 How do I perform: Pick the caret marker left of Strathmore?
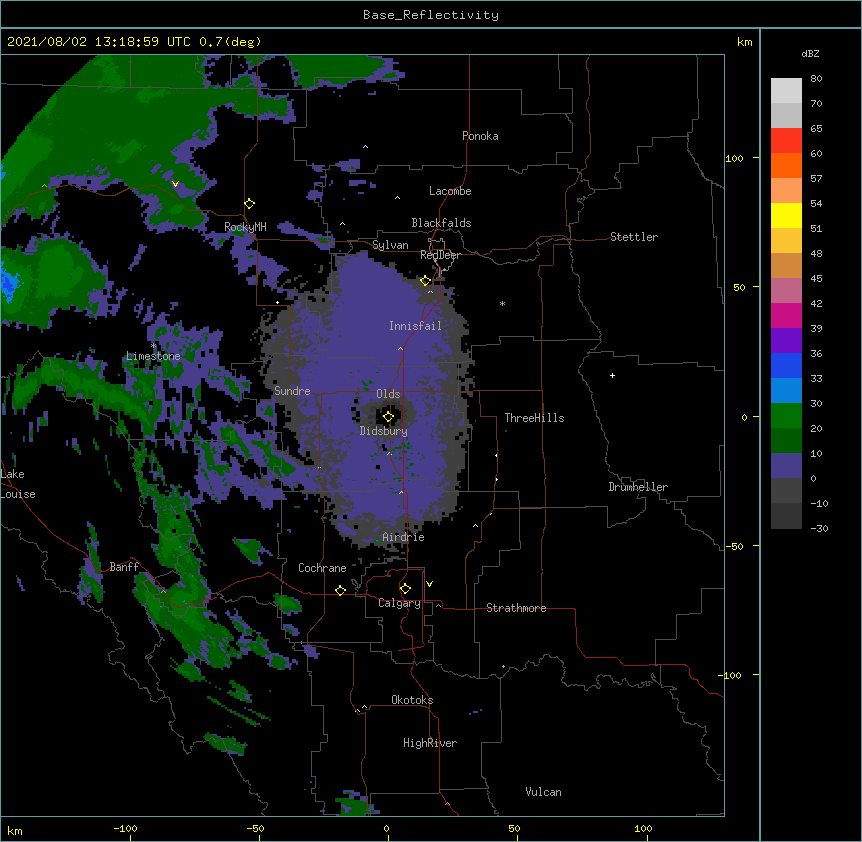(438, 605)
